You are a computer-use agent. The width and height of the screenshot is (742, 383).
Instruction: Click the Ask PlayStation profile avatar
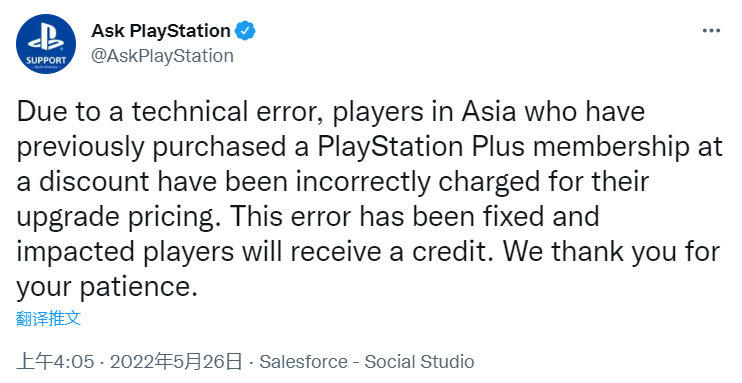46,44
